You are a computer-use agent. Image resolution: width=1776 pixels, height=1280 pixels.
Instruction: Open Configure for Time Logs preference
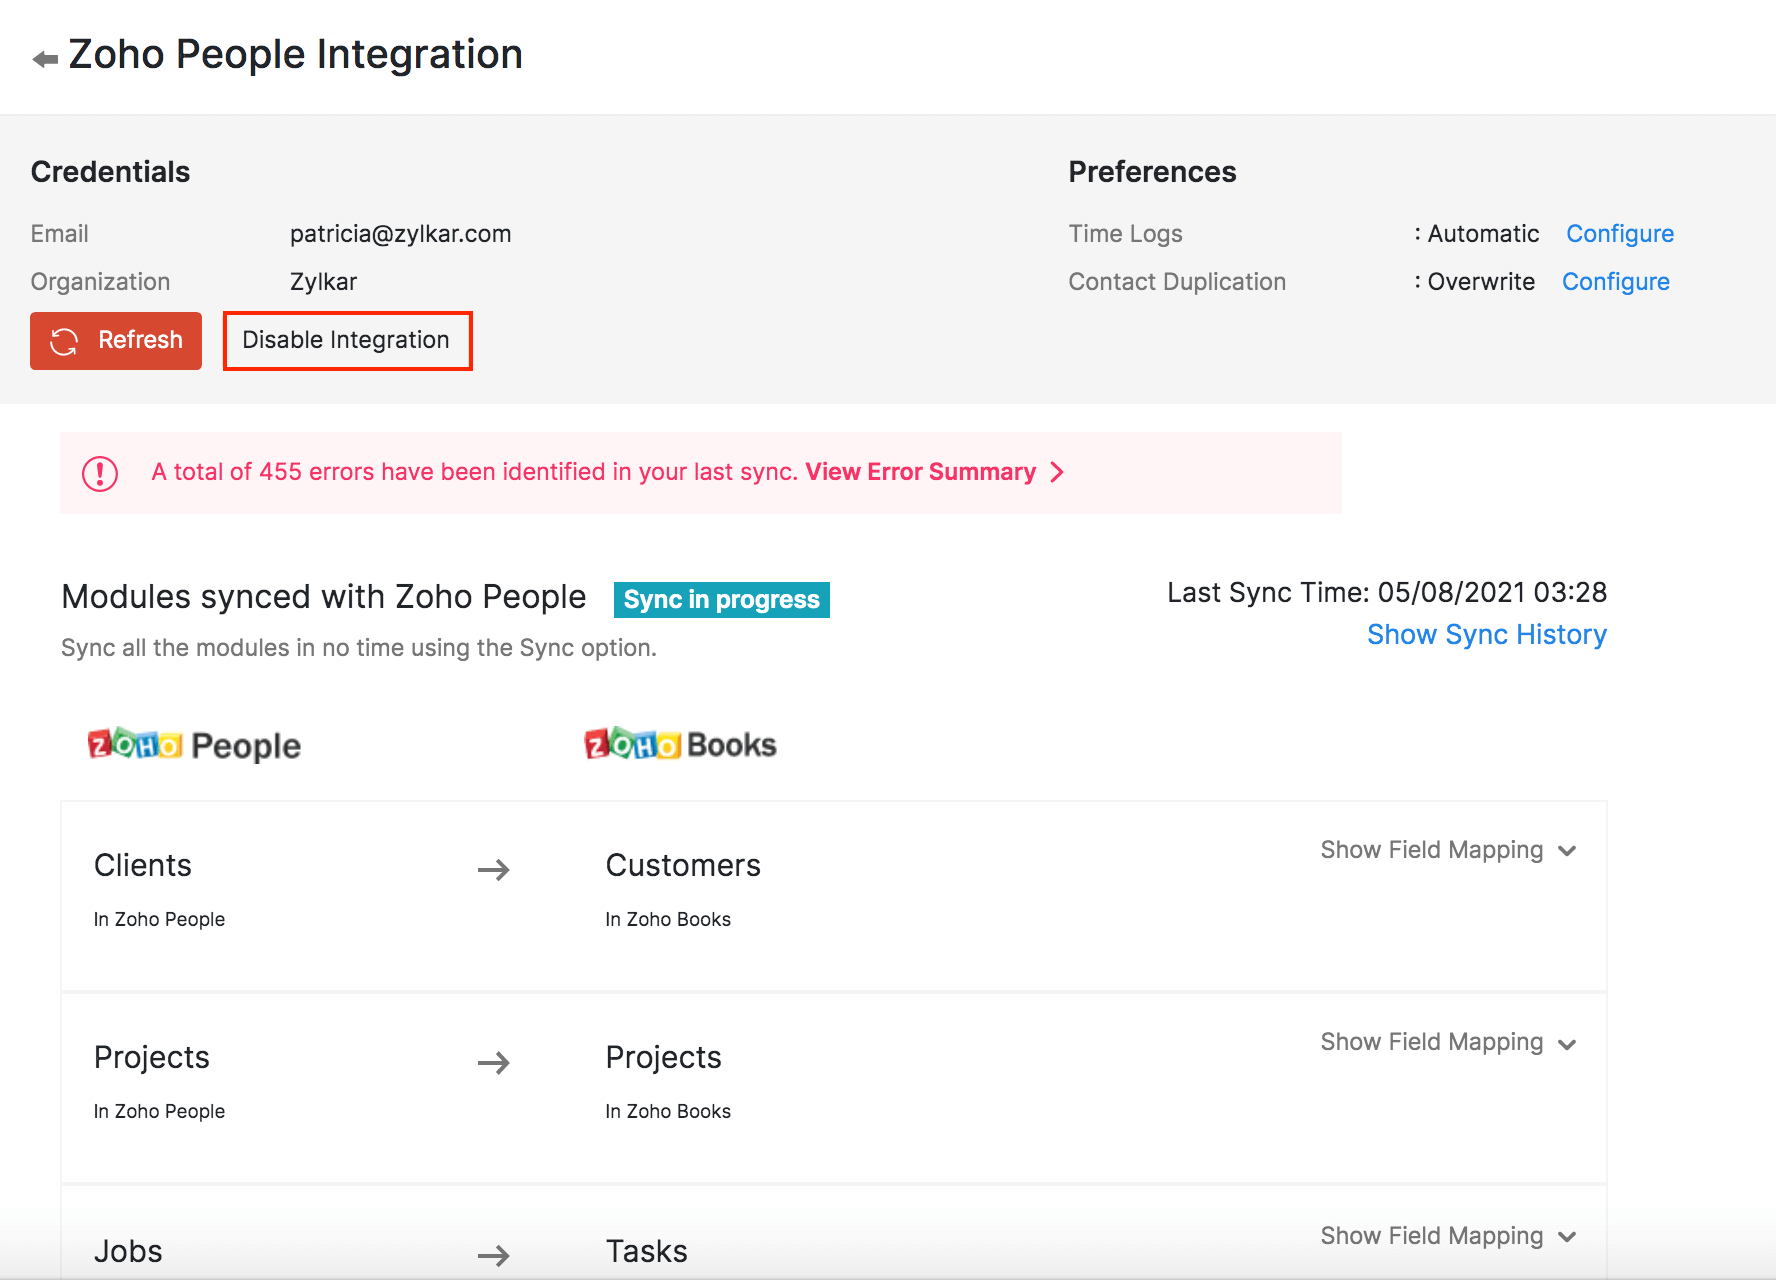[x=1619, y=233]
